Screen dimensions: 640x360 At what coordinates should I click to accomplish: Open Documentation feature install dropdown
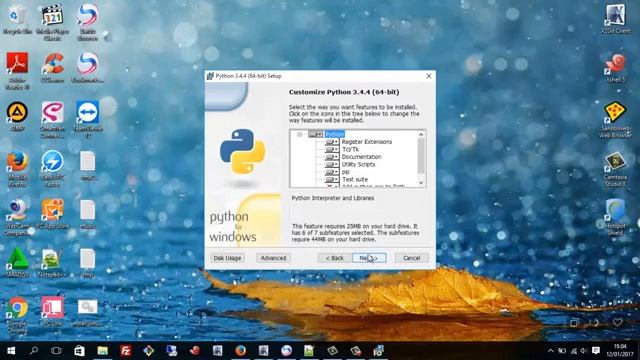click(332, 157)
